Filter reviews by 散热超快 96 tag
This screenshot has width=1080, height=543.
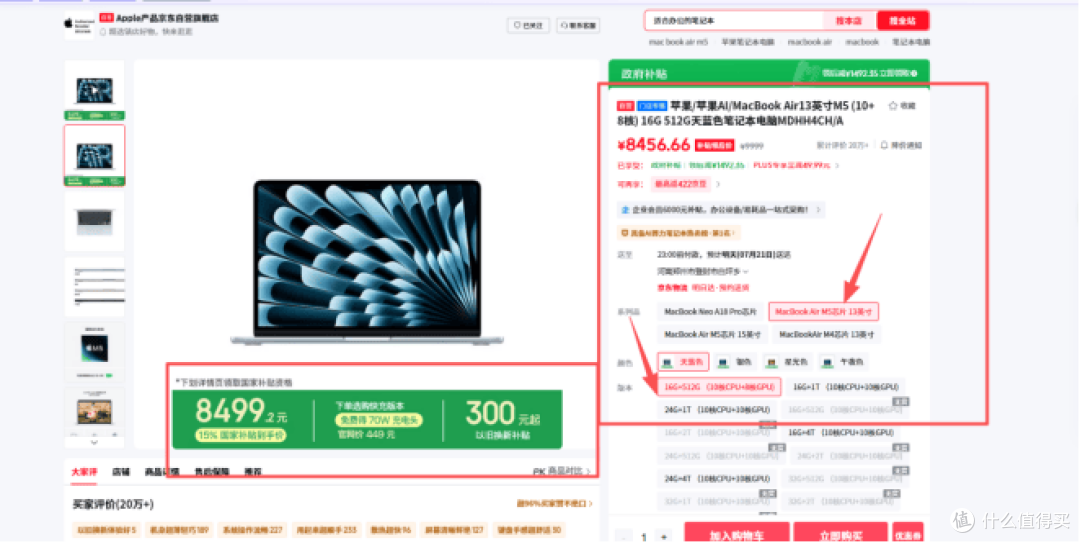pyautogui.click(x=391, y=530)
